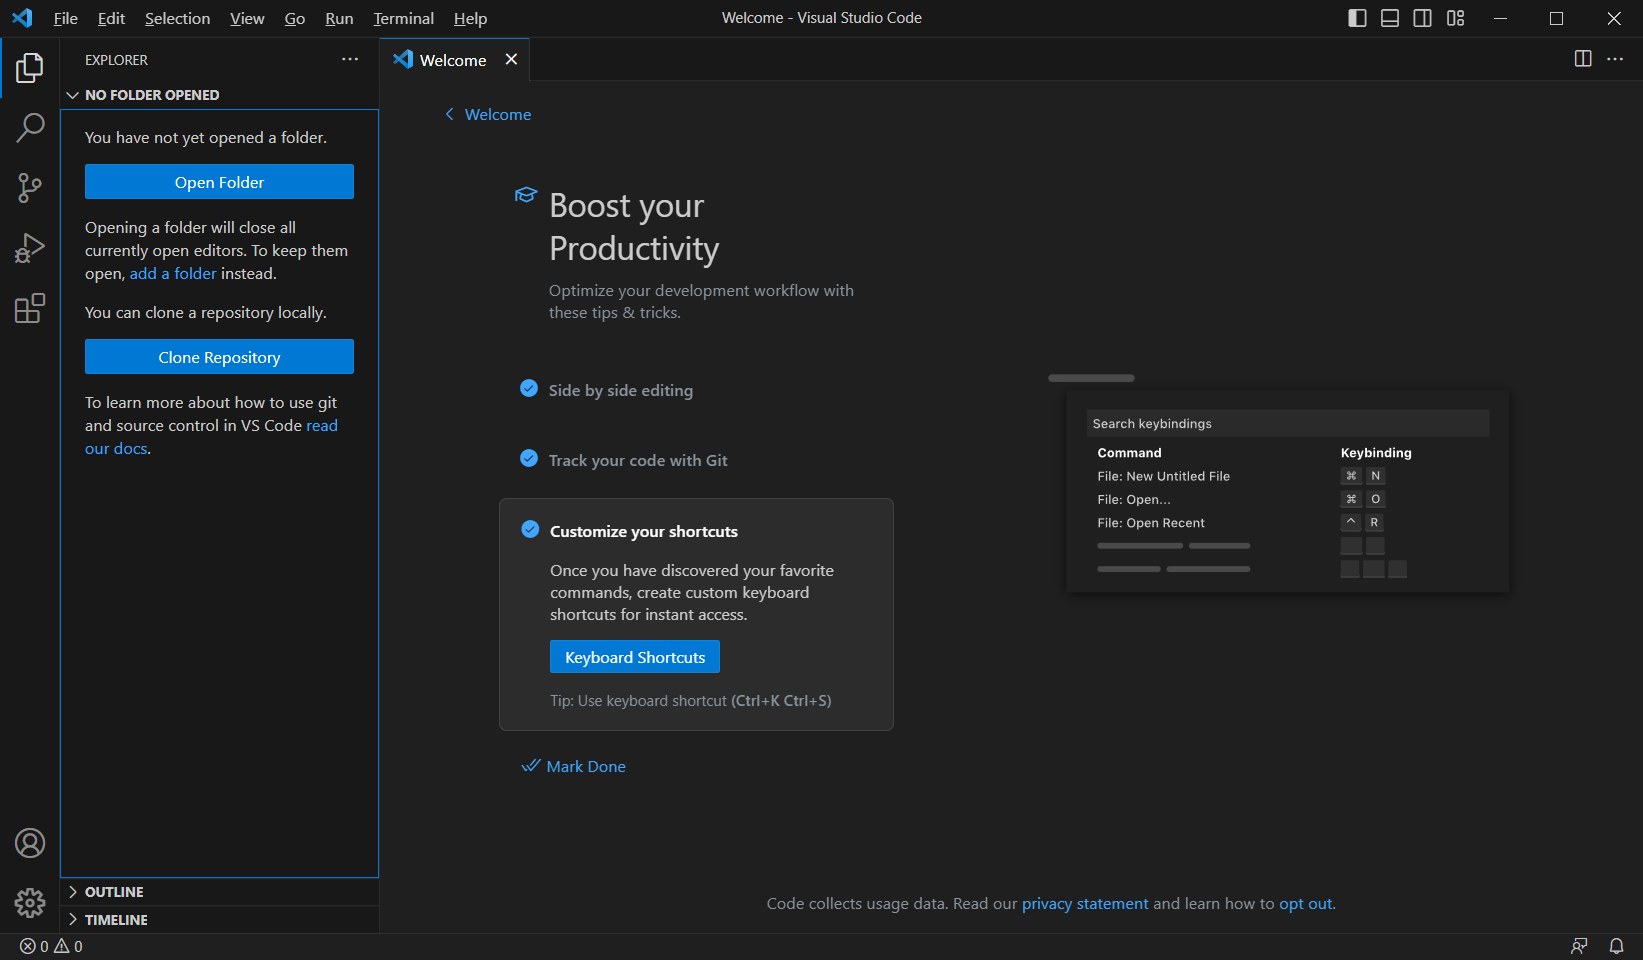Open the Edit menu
This screenshot has width=1643, height=960.
tap(111, 18)
